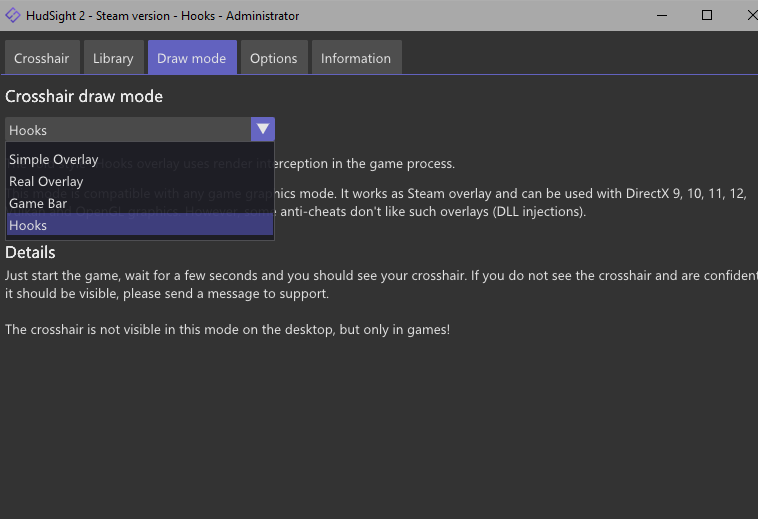The image size is (758, 519).
Task: Click the 'anti-cheats don't like such overlays' text
Action: pos(433,212)
